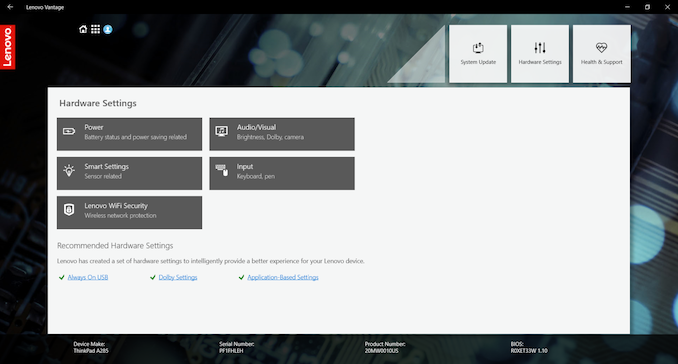The width and height of the screenshot is (678, 364).
Task: Open Smart Settings sensor tile
Action: 129,173
